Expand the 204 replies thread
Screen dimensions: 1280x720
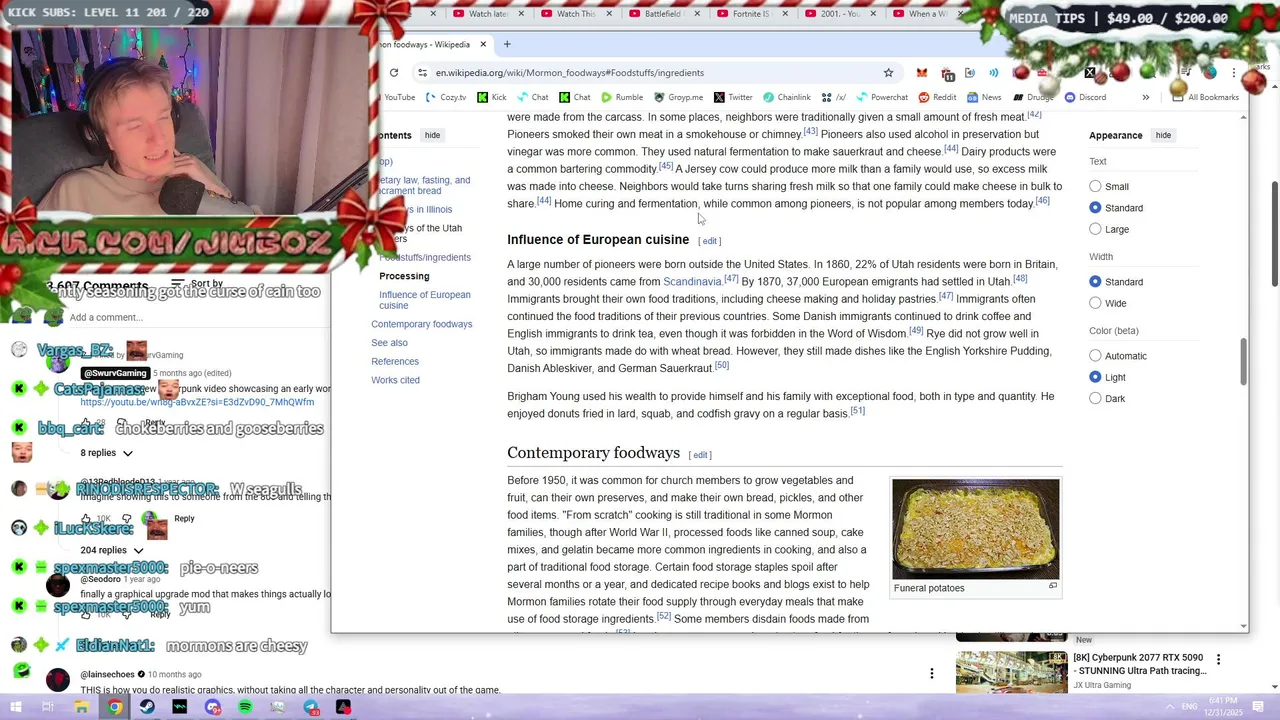(111, 550)
